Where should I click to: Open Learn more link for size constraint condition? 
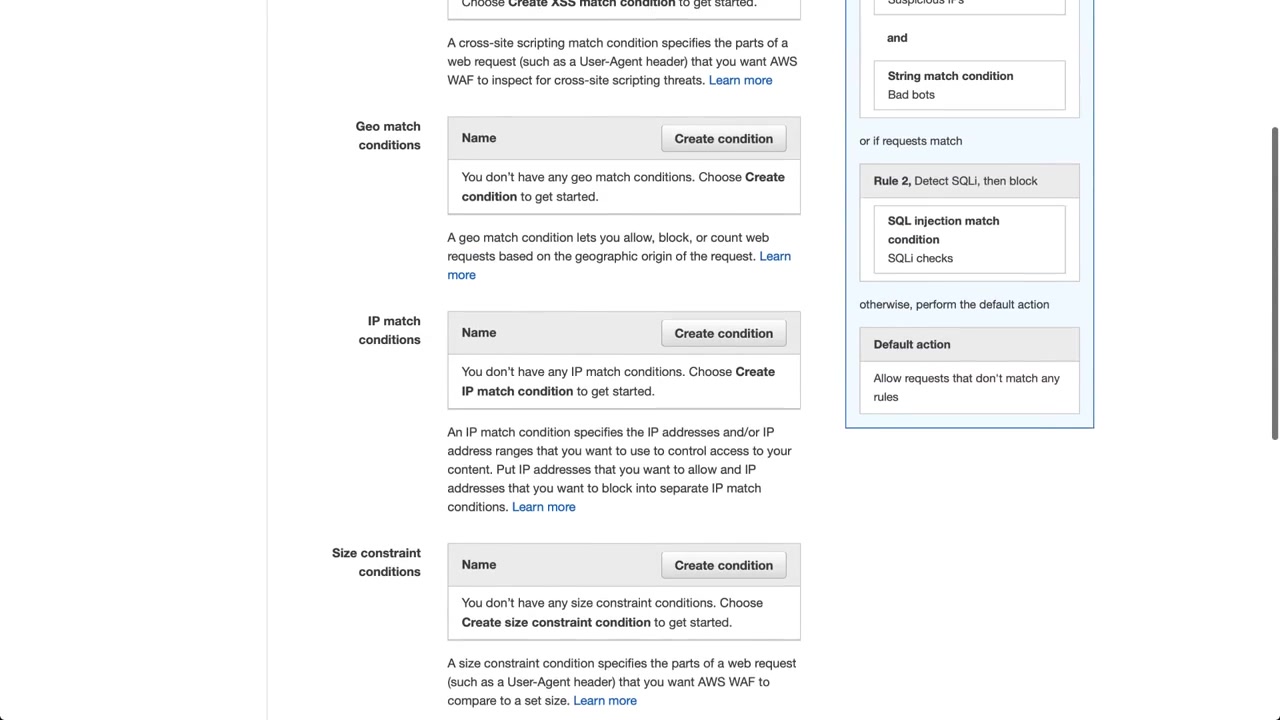point(604,701)
